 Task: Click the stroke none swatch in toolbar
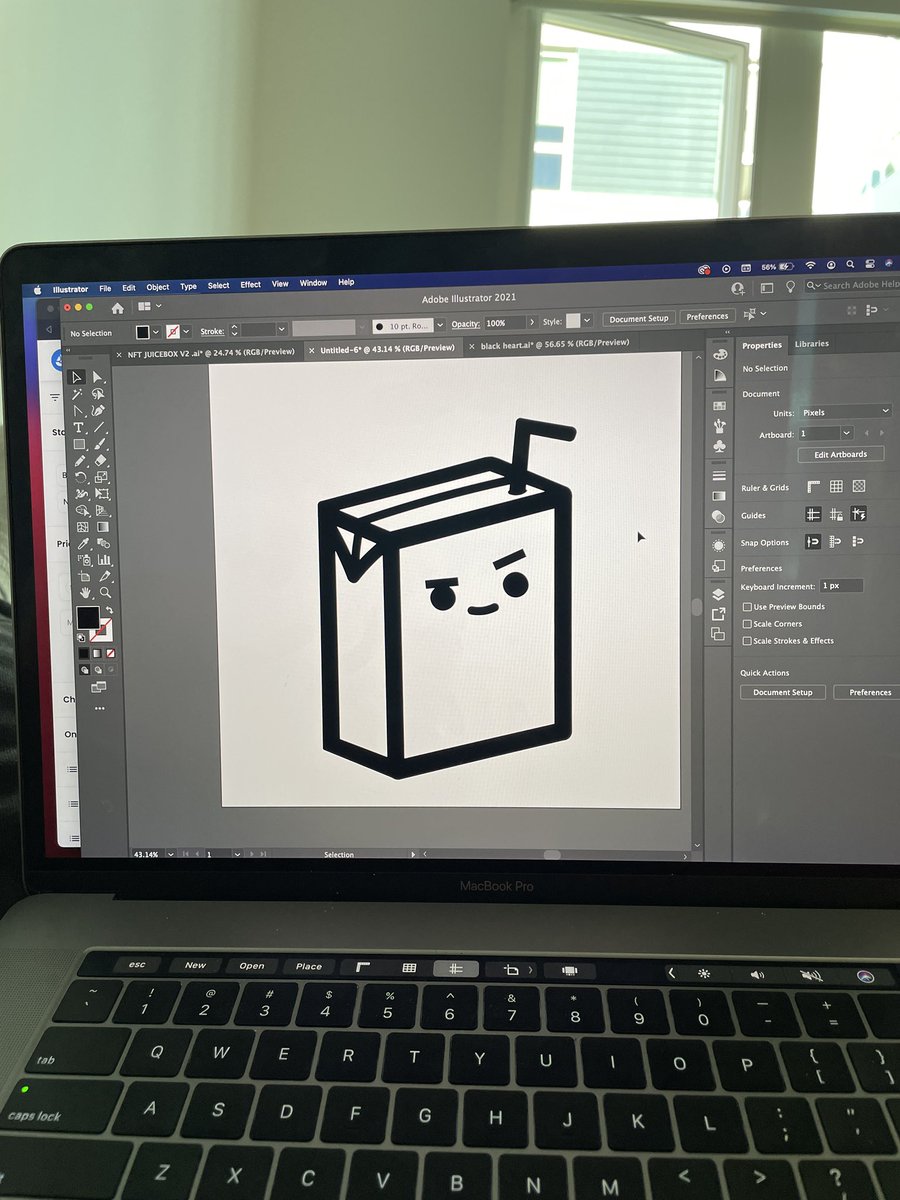coord(103,630)
